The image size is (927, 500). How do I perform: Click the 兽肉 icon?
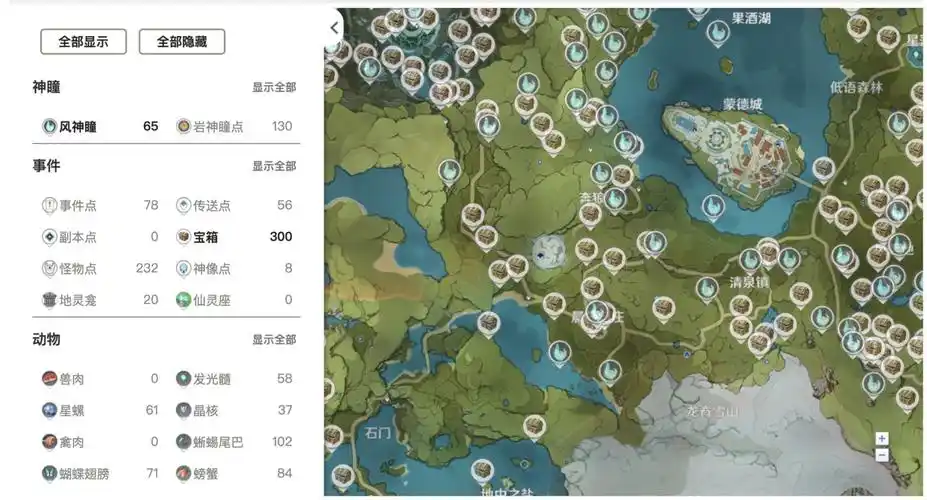point(49,379)
